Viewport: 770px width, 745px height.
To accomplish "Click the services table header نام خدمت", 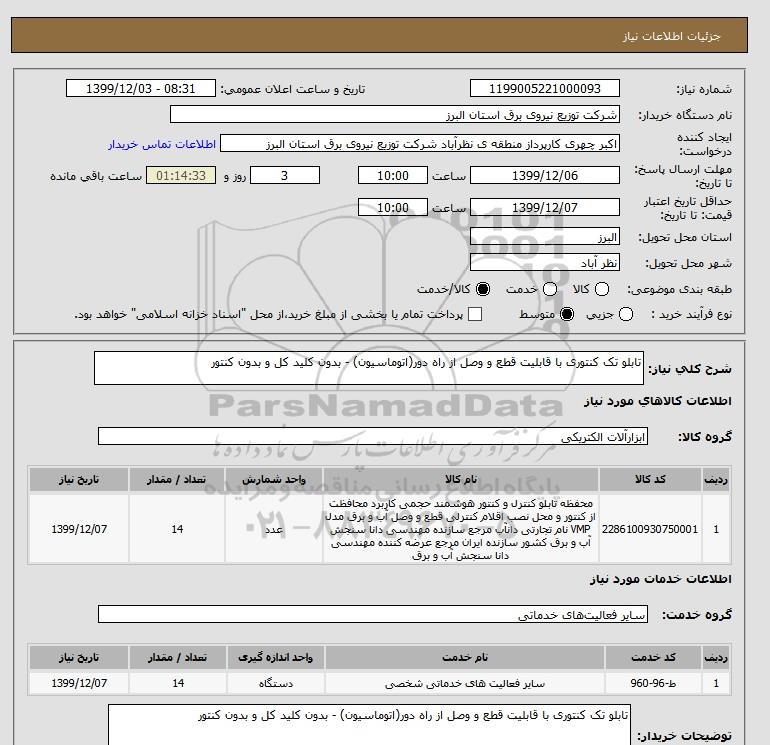I will click(465, 658).
